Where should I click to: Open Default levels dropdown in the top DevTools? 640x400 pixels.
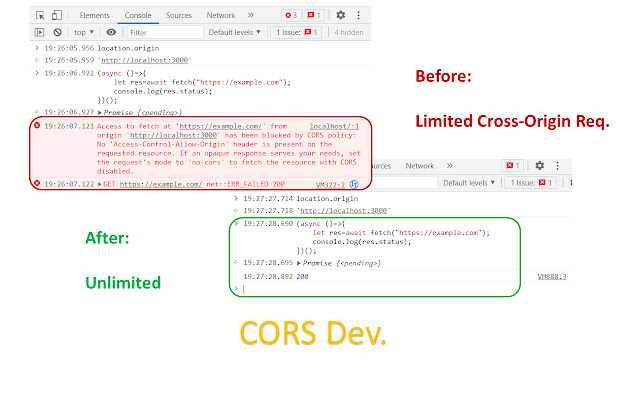point(234,32)
